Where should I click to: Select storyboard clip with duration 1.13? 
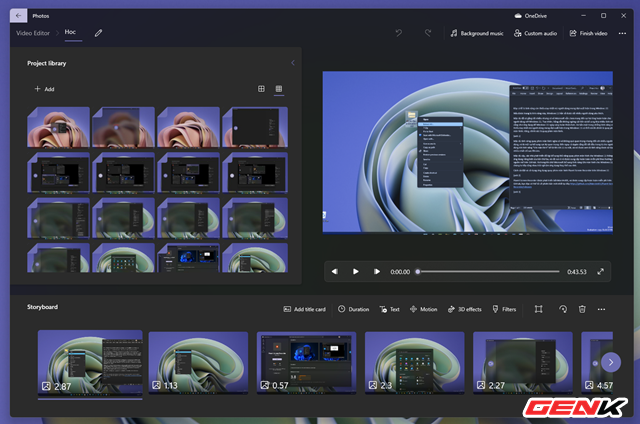point(198,363)
